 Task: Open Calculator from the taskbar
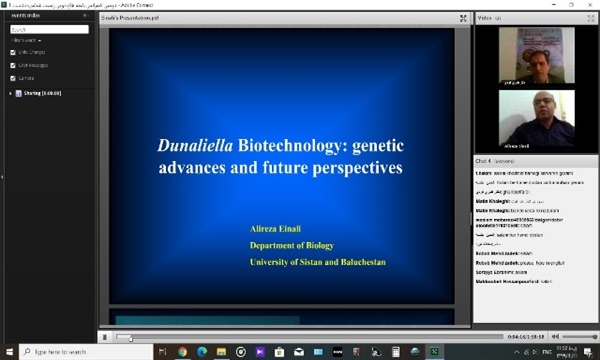coord(396,352)
